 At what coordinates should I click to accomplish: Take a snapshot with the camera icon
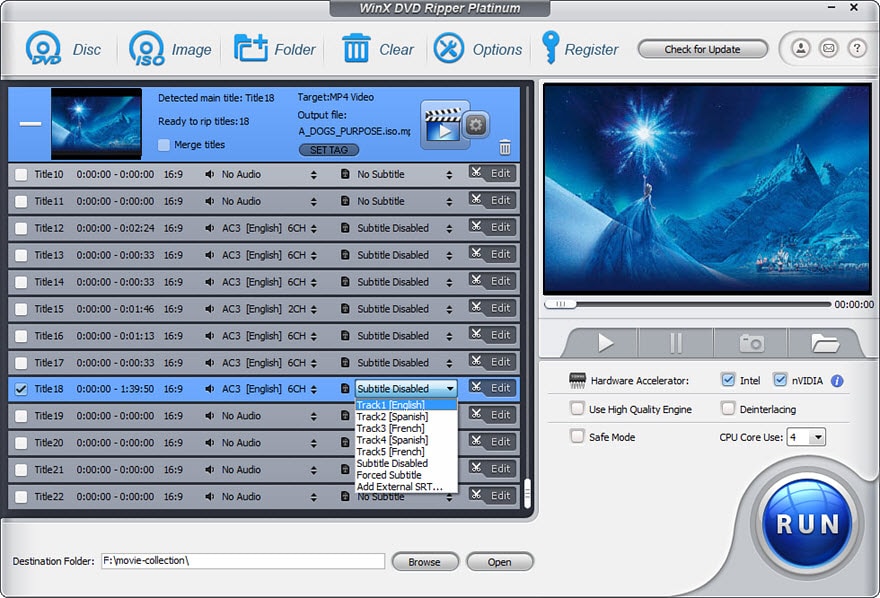(x=750, y=343)
